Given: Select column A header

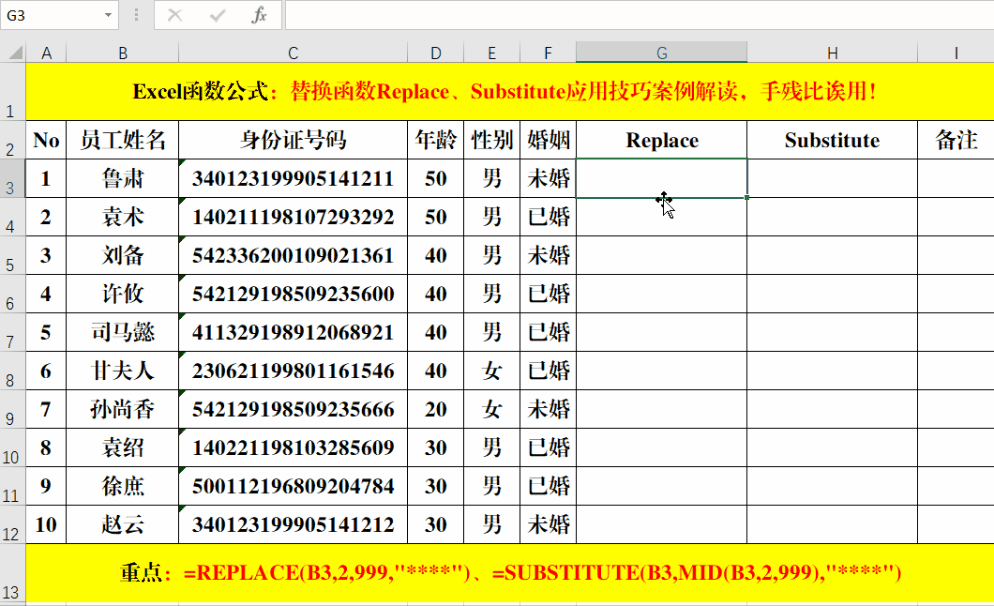Looking at the screenshot, I should (x=46, y=53).
